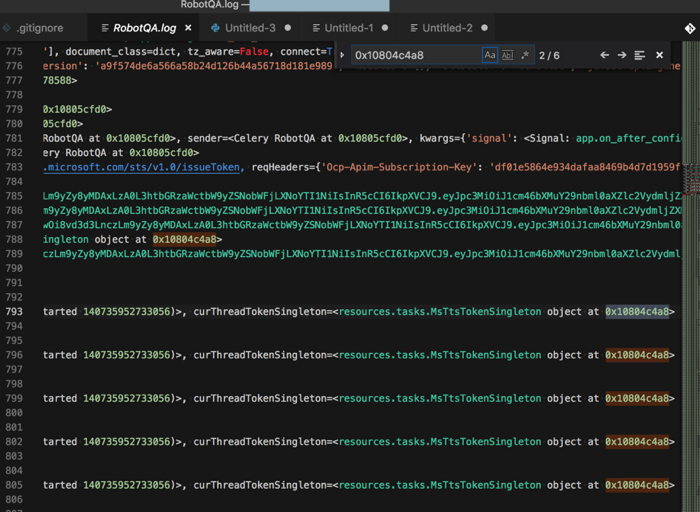Screen dimensions: 700x512
Task: Click line number 793 in the gutter
Action: (14, 312)
